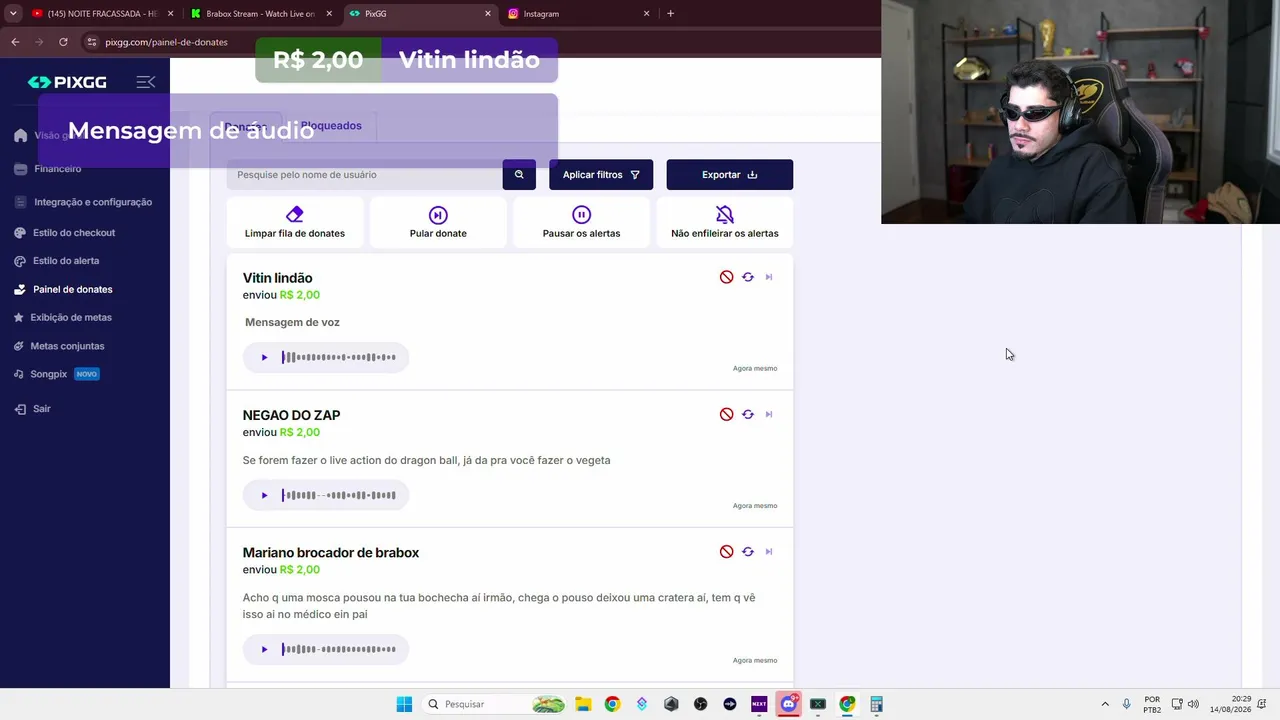Viewport: 1280px width, 720px height.
Task: Reload the PixGG page
Action: (x=63, y=42)
